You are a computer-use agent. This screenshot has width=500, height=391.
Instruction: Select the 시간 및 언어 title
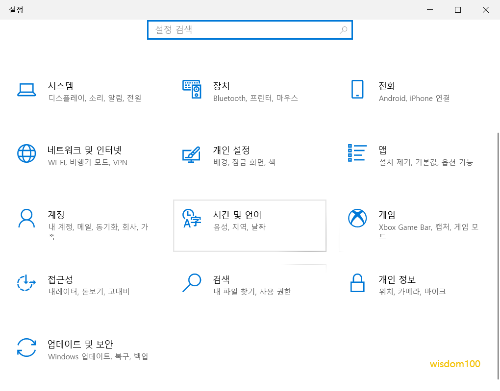(238, 215)
